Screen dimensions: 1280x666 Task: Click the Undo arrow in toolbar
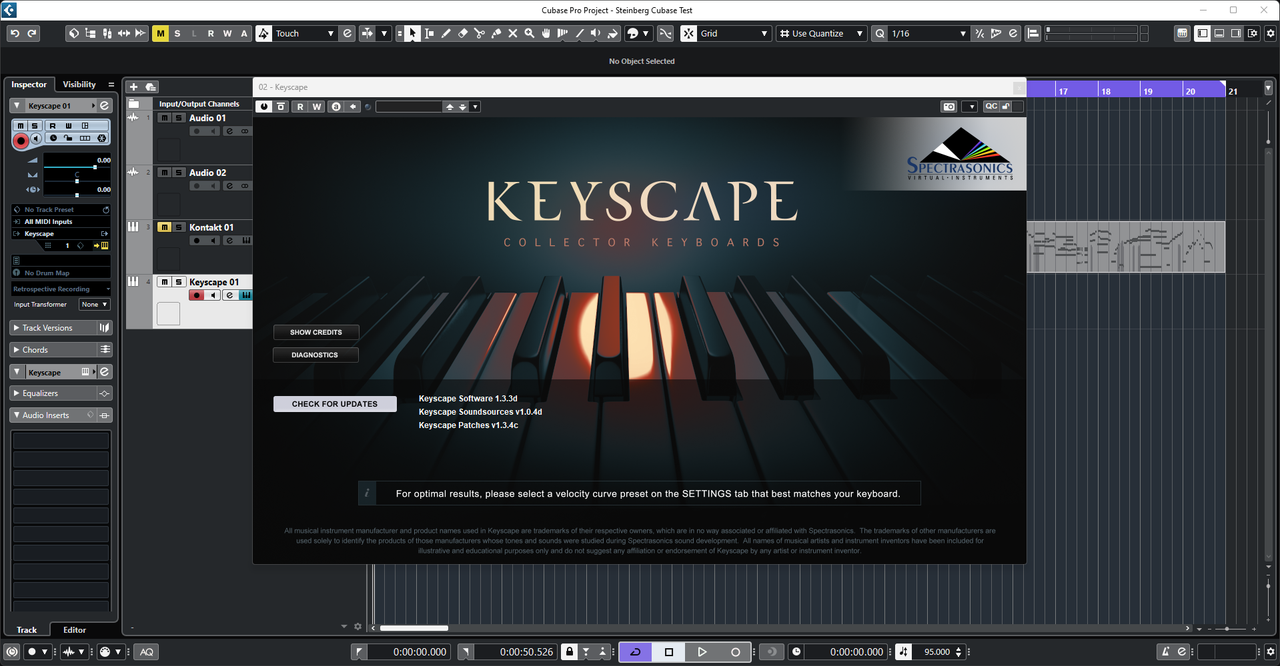point(15,33)
